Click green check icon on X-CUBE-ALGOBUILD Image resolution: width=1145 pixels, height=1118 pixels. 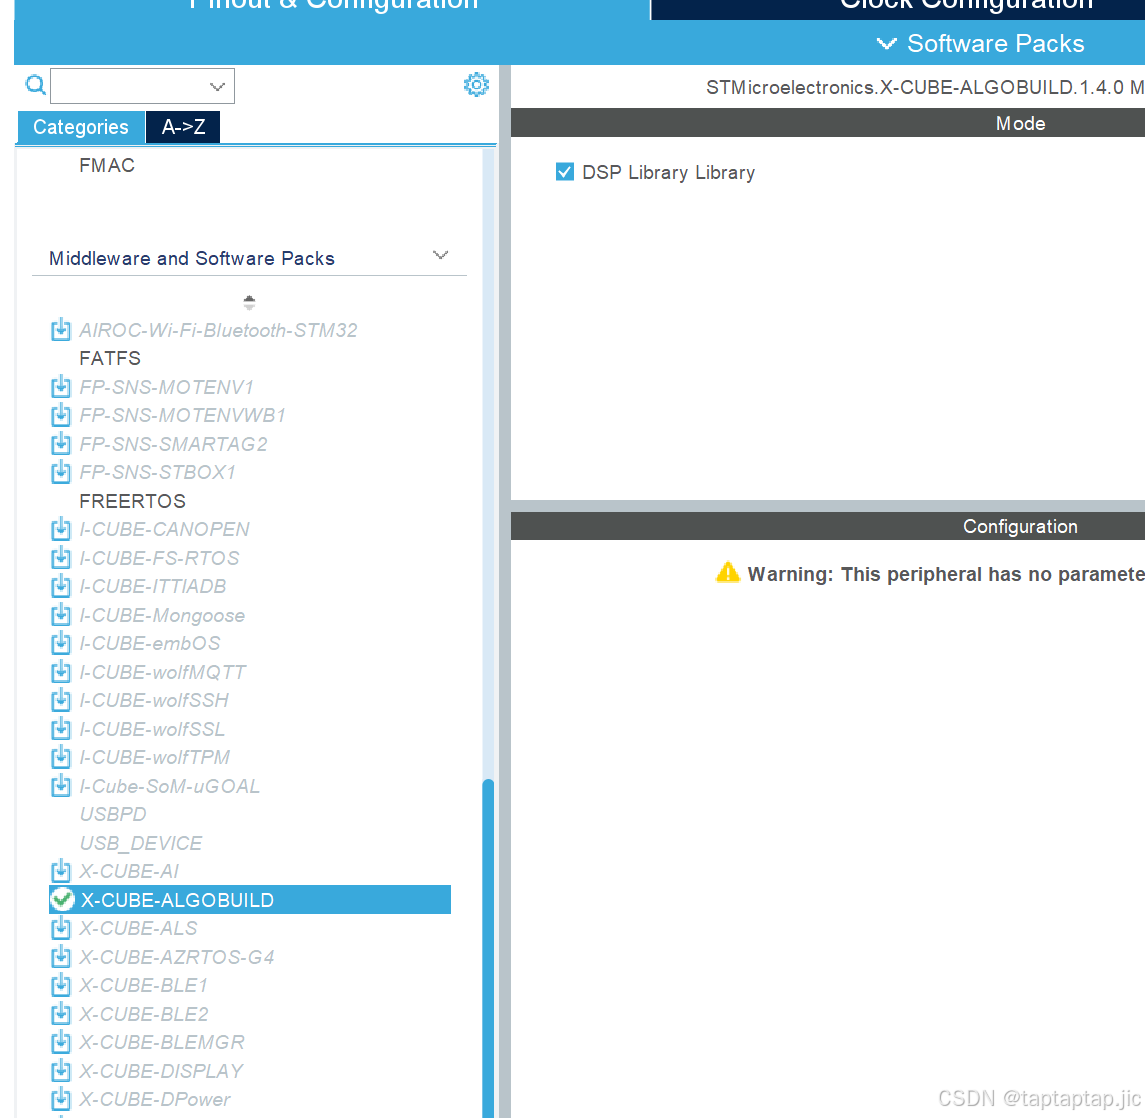point(63,899)
